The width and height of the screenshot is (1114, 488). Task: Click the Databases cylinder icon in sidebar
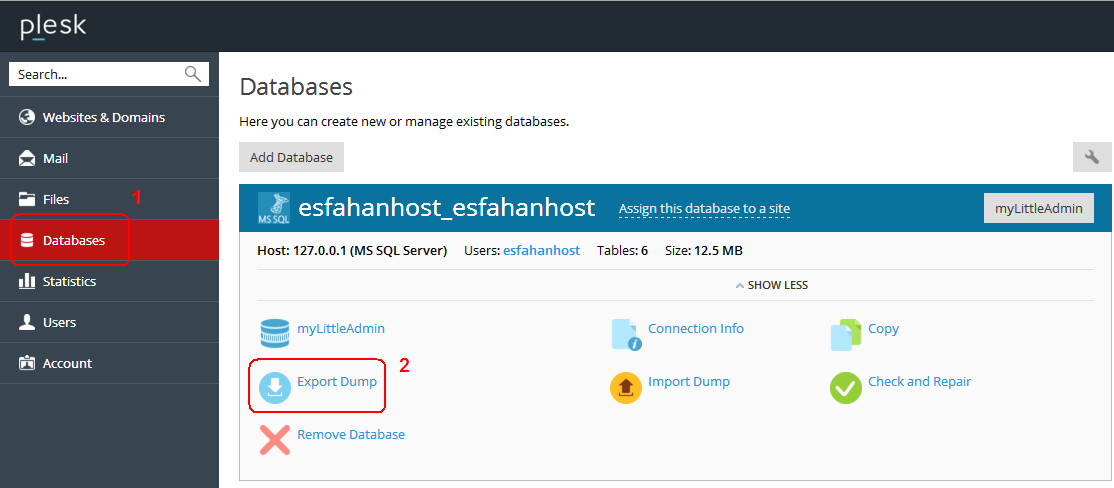[27, 240]
